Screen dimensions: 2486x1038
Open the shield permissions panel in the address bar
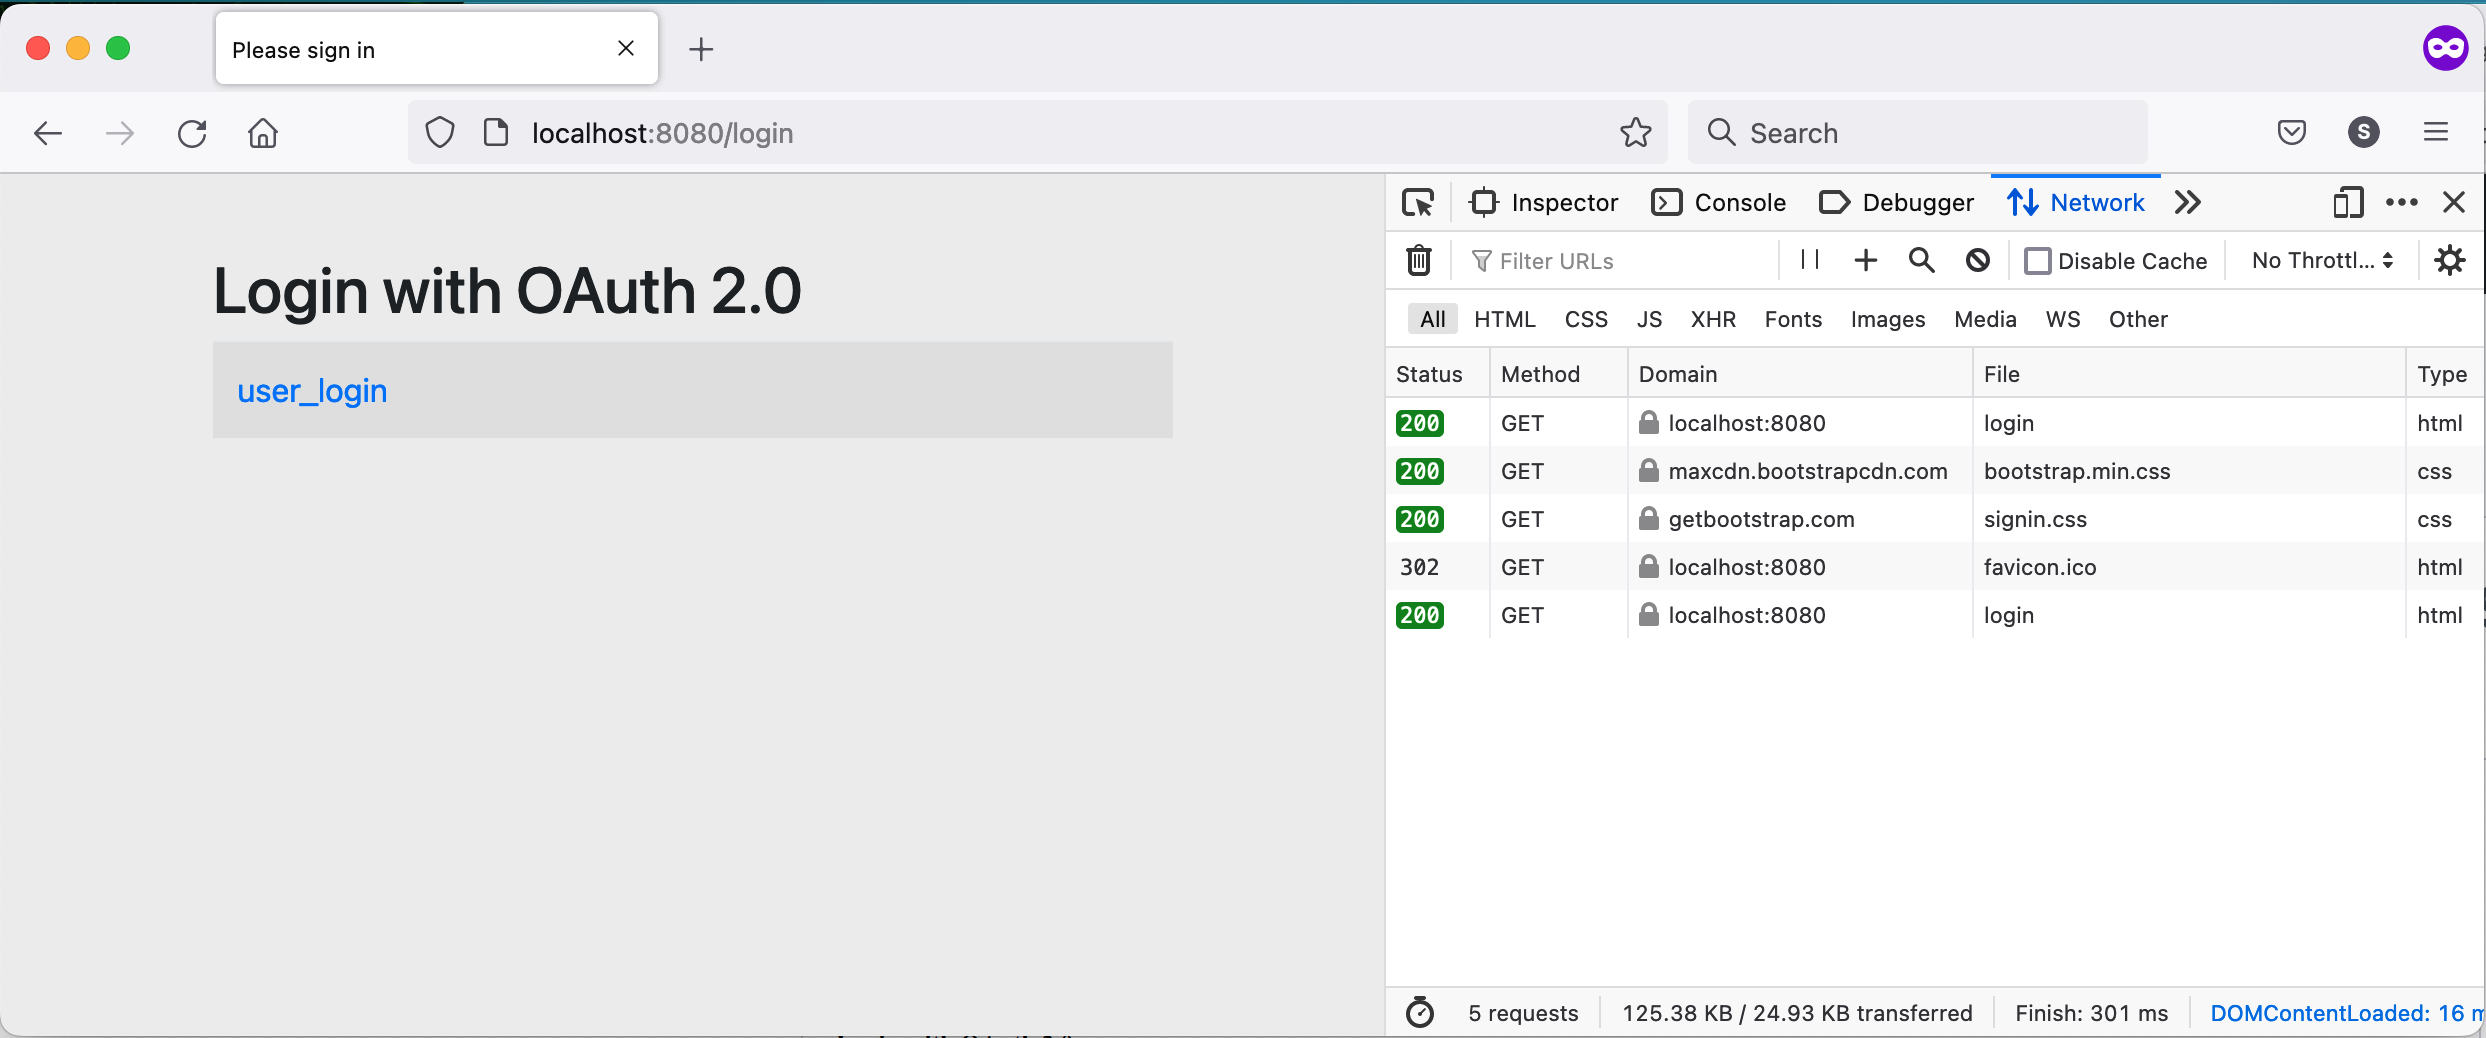click(440, 132)
